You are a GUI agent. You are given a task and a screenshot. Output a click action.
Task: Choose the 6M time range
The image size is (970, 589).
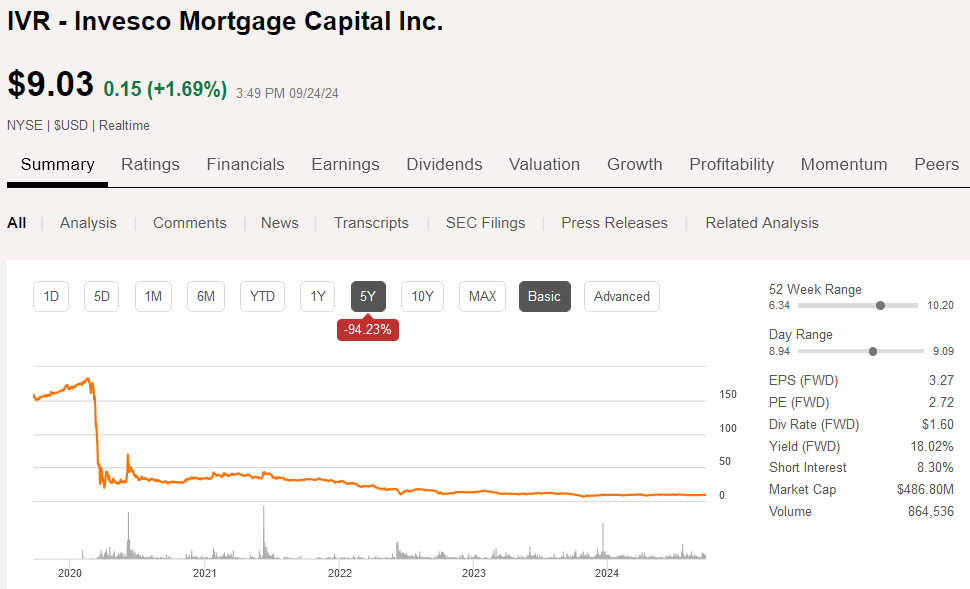coord(205,296)
